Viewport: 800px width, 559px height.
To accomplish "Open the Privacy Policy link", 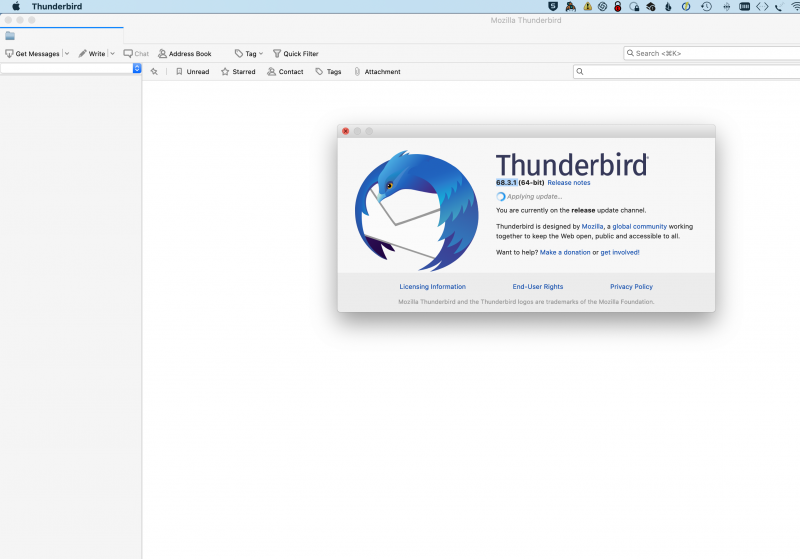I will pyautogui.click(x=631, y=287).
